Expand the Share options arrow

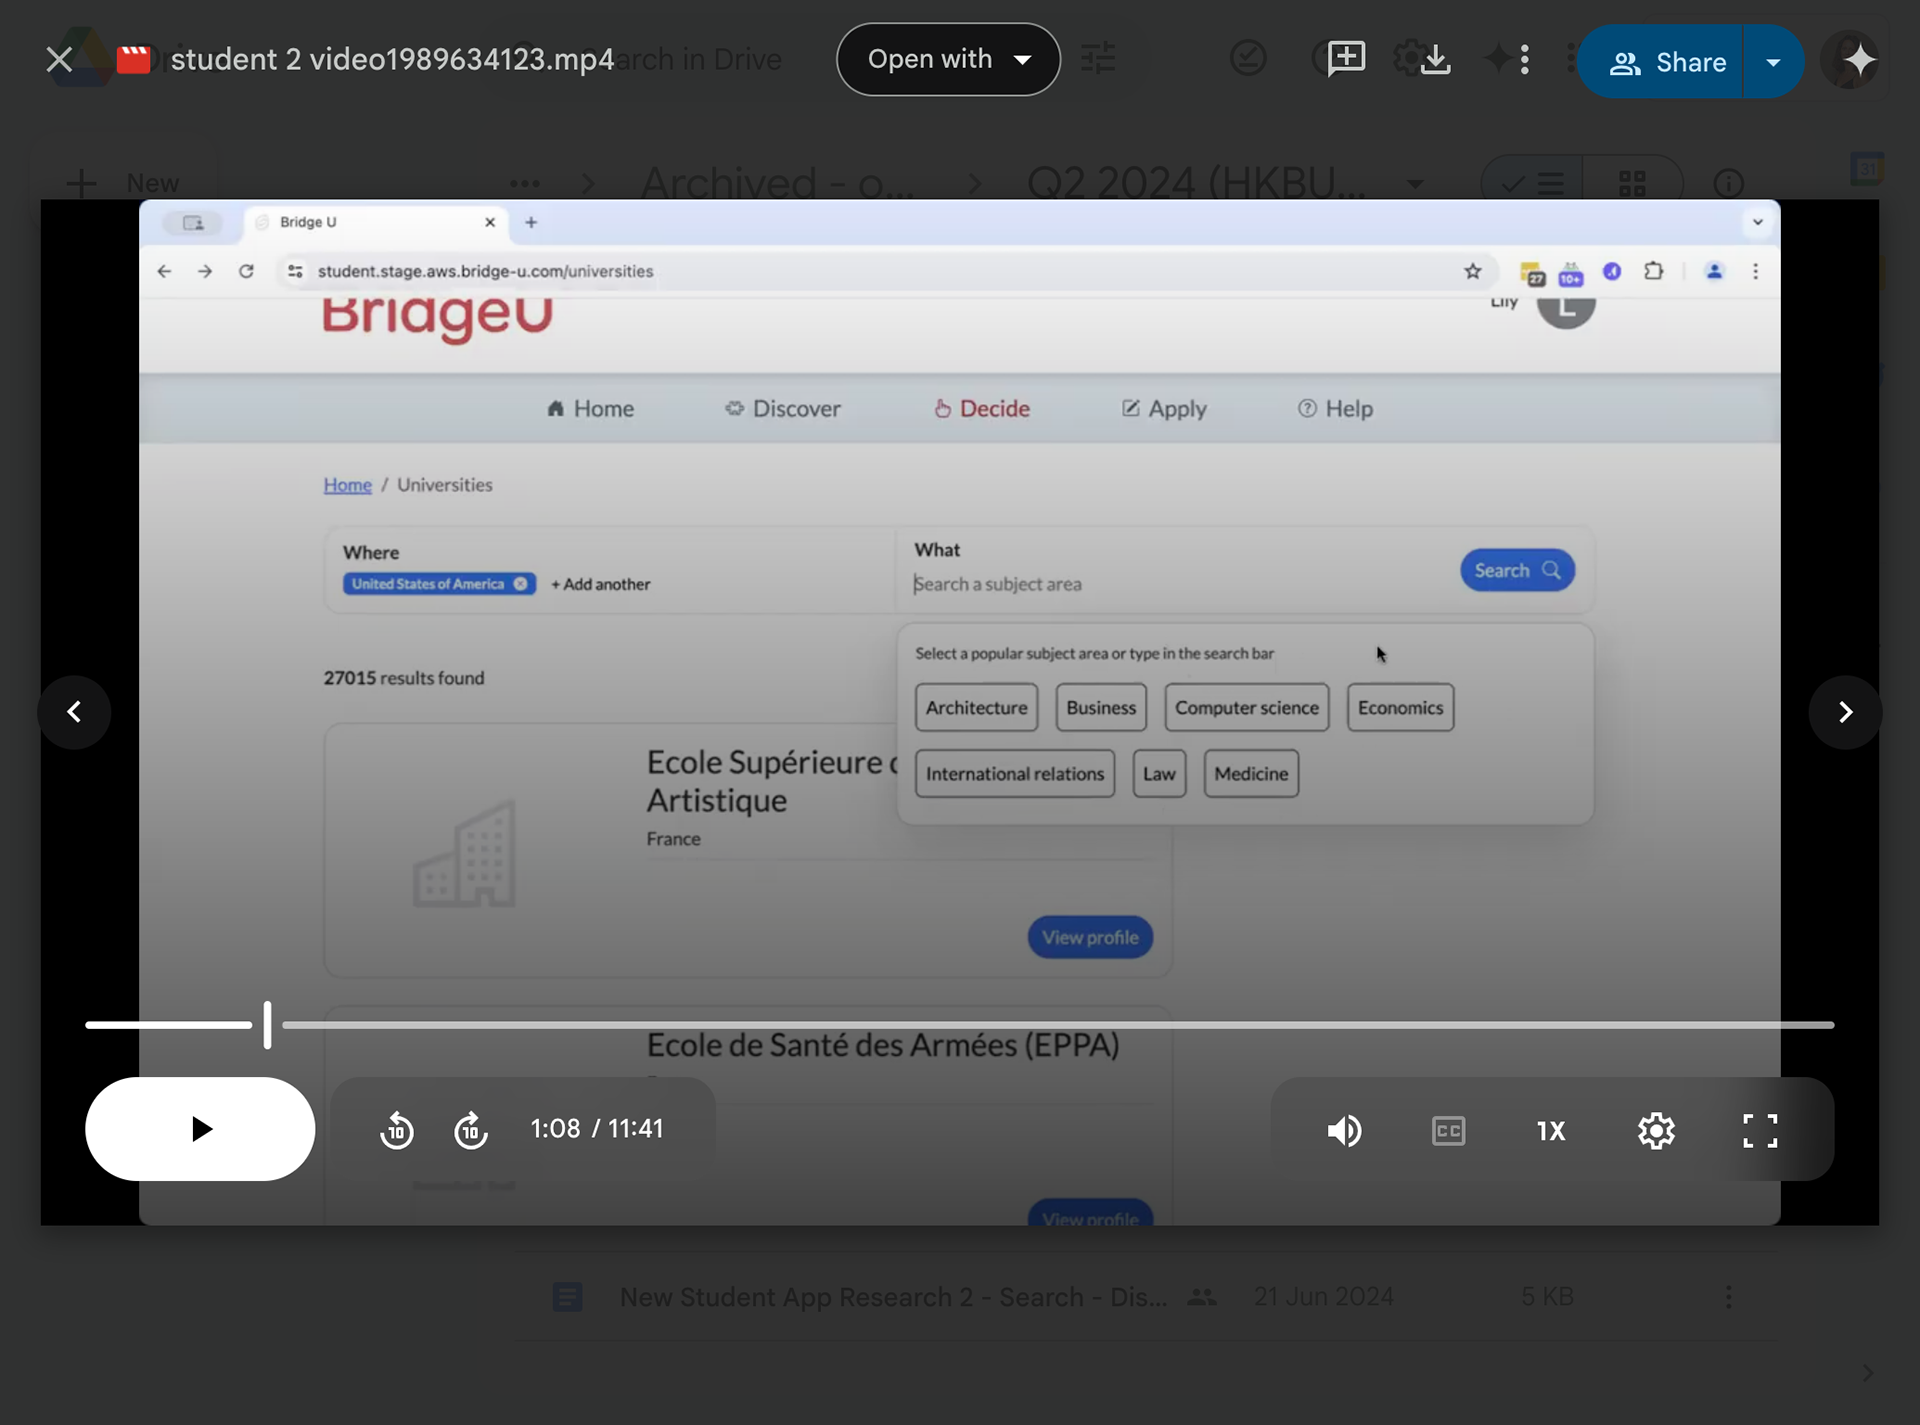1773,62
